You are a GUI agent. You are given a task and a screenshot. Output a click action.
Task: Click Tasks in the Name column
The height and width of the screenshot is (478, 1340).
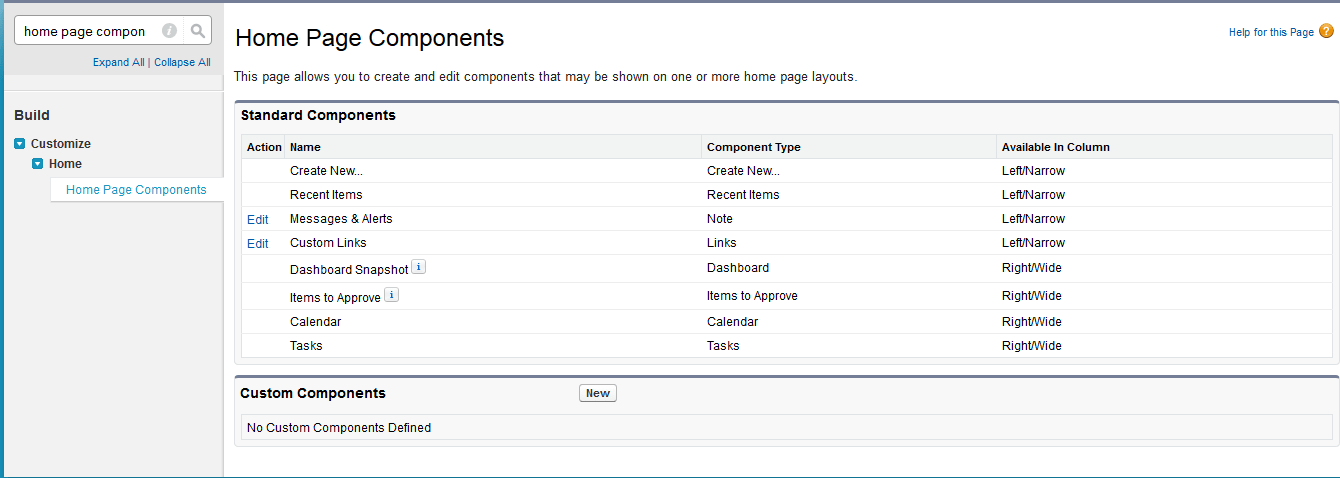point(306,346)
